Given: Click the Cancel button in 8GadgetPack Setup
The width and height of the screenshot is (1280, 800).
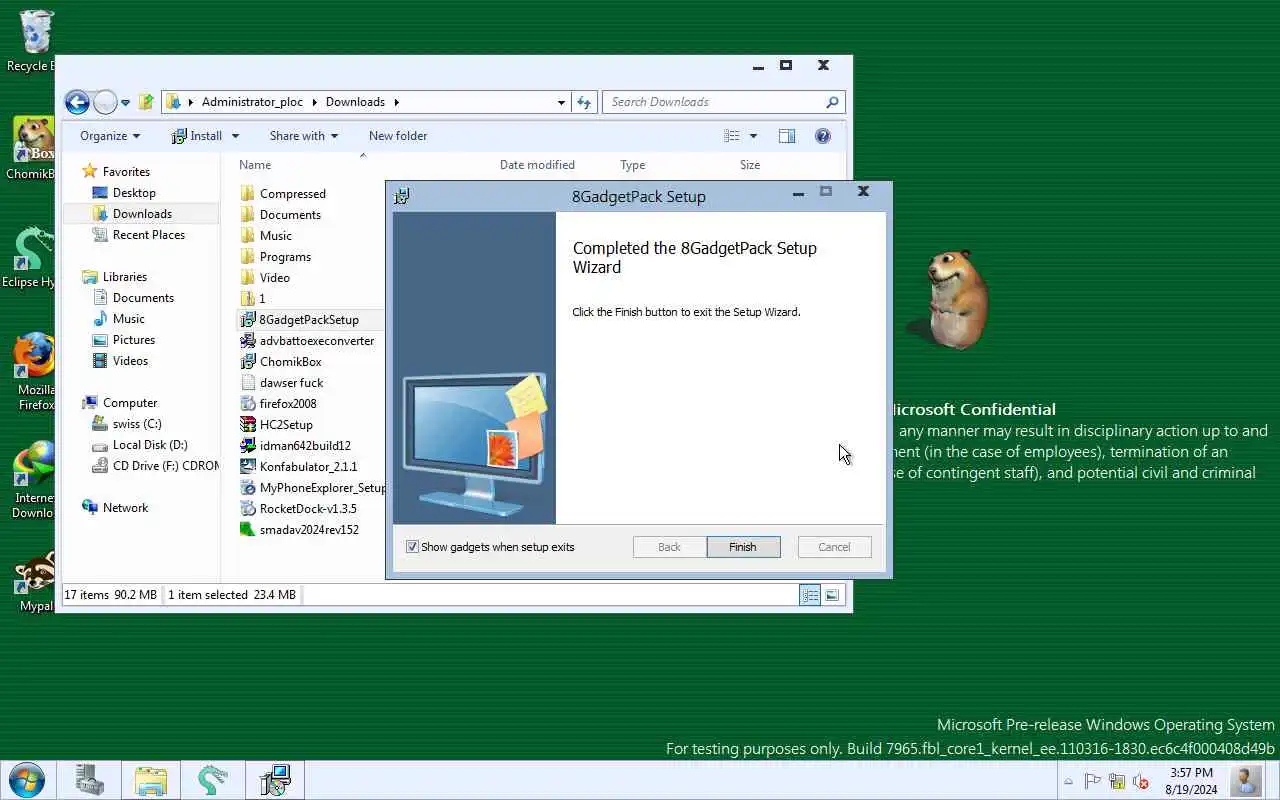Looking at the screenshot, I should pos(834,547).
